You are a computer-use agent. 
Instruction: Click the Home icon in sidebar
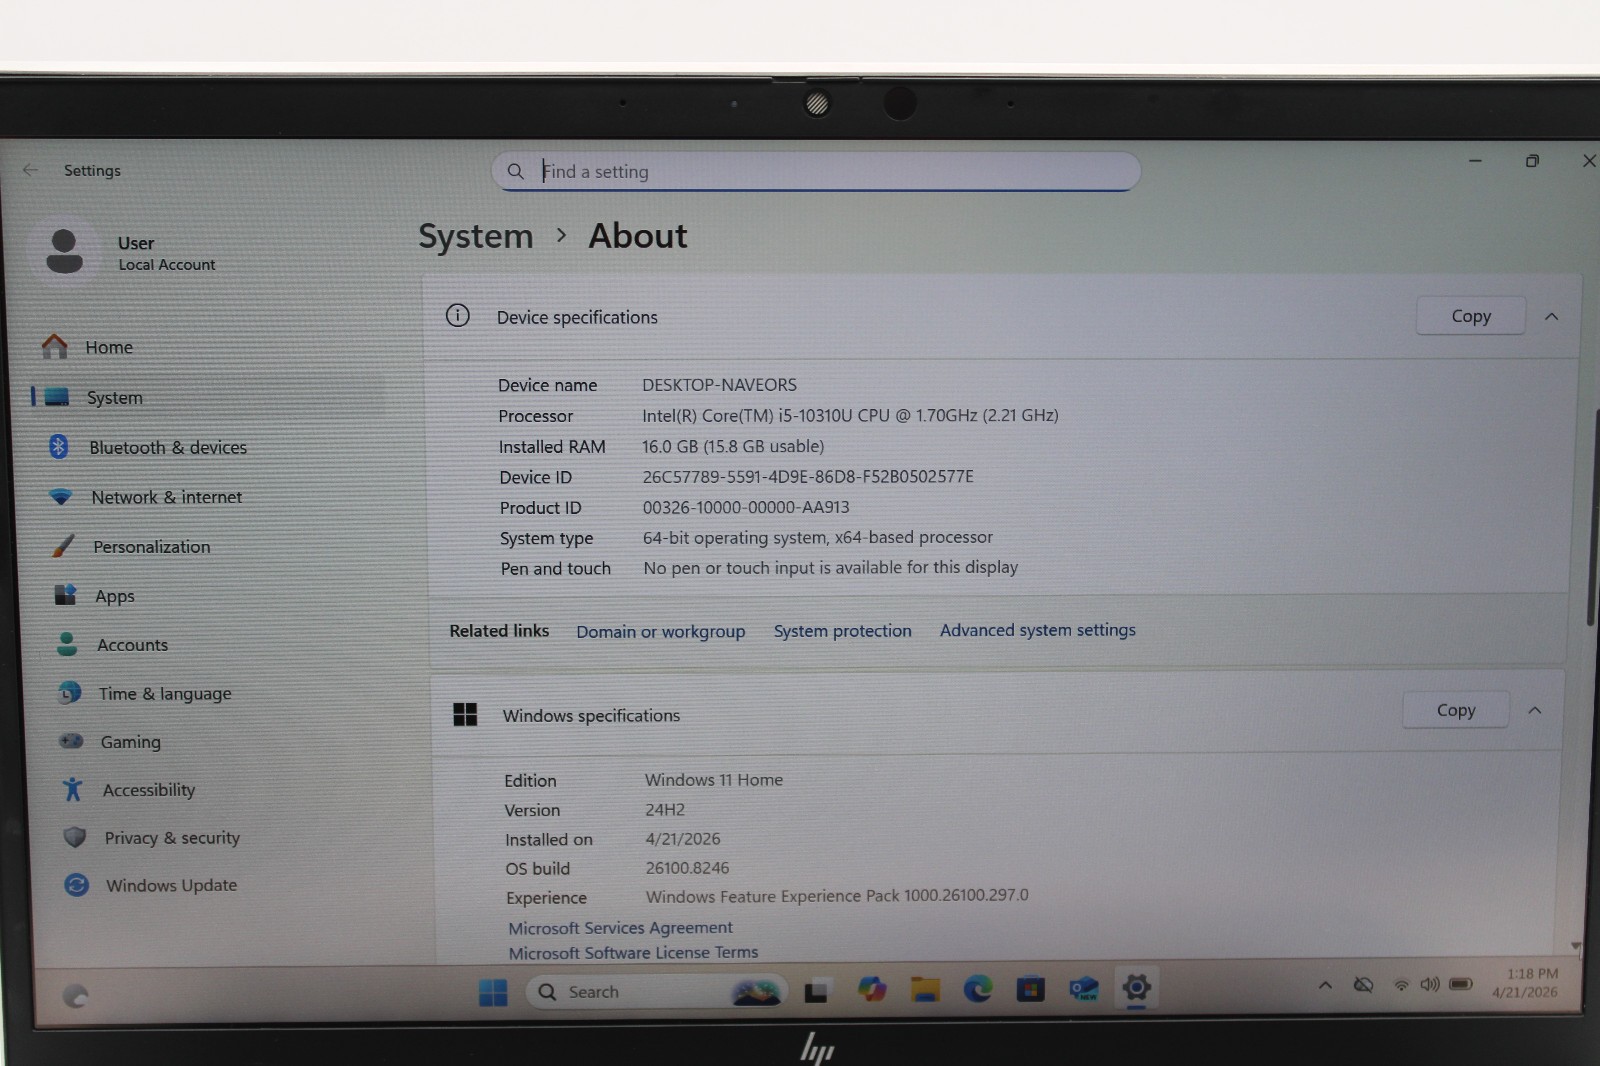pos(55,346)
